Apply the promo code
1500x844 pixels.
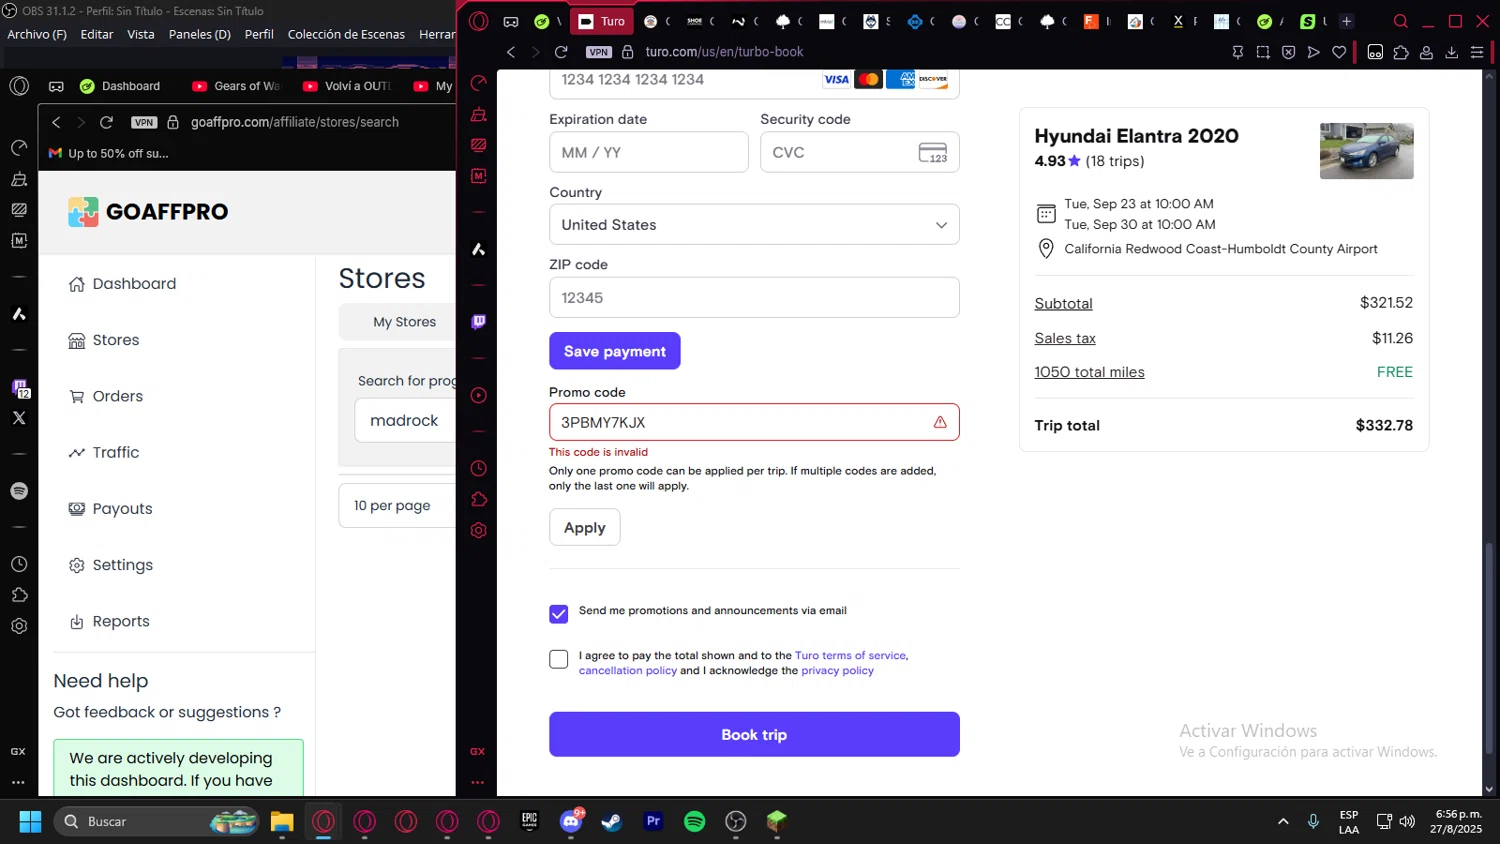[585, 527]
